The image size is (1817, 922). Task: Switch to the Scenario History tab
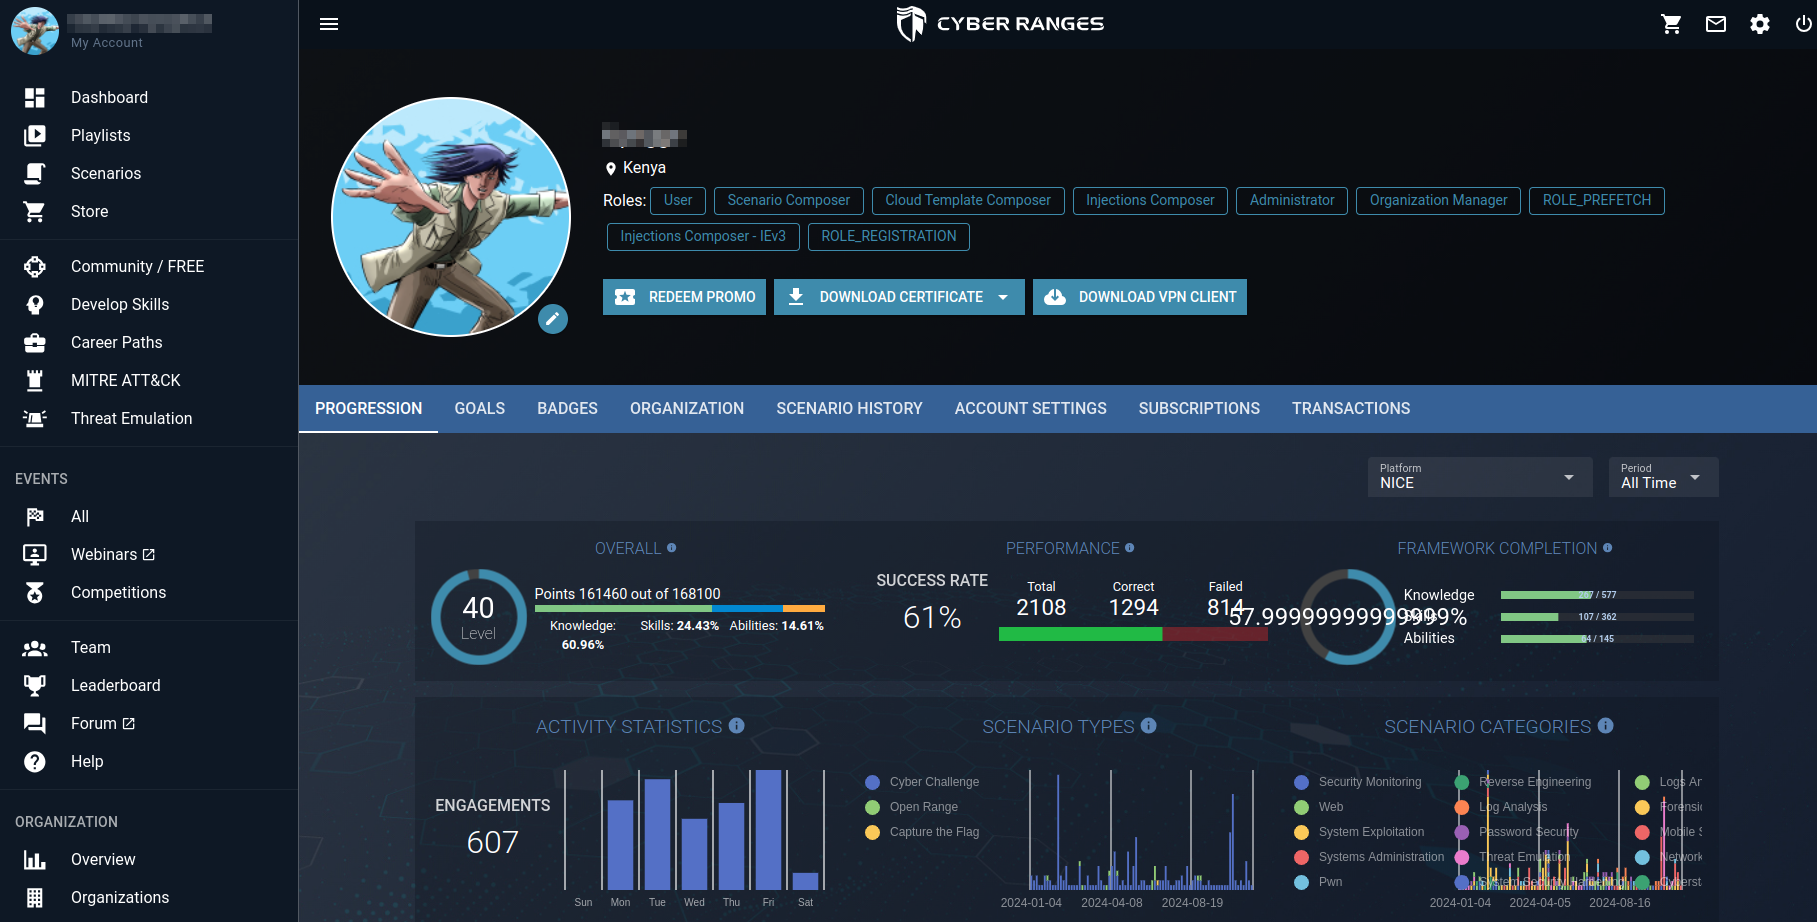tap(849, 408)
